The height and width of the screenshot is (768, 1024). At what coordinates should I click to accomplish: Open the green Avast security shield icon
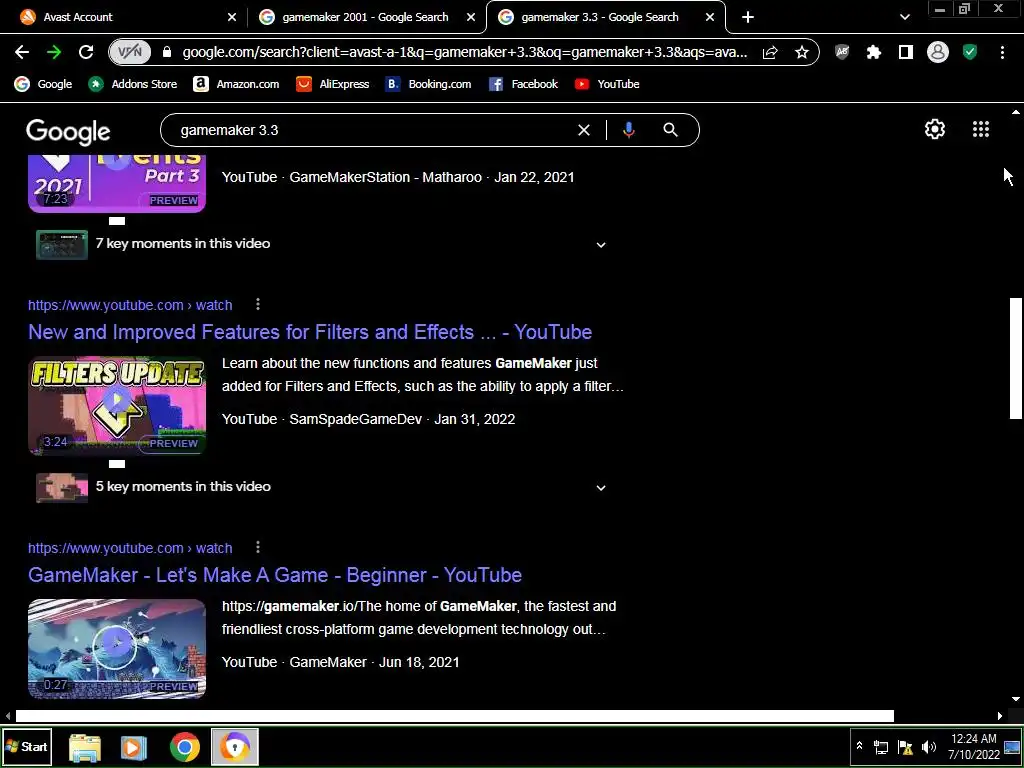coord(970,52)
